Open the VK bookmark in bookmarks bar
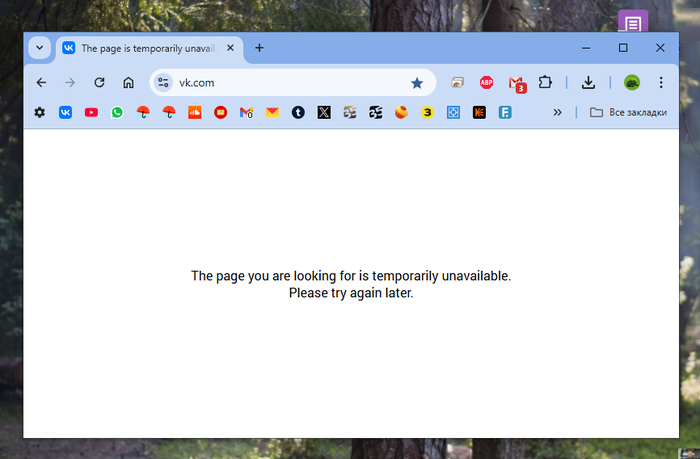This screenshot has height=459, width=700. [65, 113]
